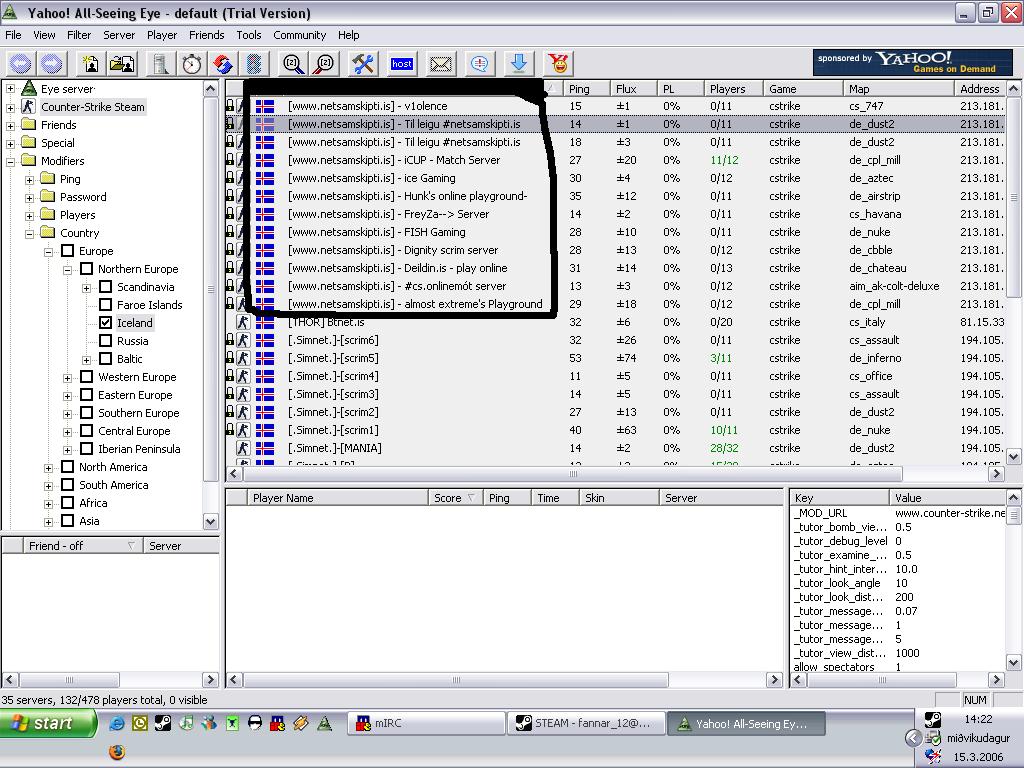Image resolution: width=1024 pixels, height=768 pixels.
Task: Click the stopwatch toolbar icon
Action: [x=191, y=63]
